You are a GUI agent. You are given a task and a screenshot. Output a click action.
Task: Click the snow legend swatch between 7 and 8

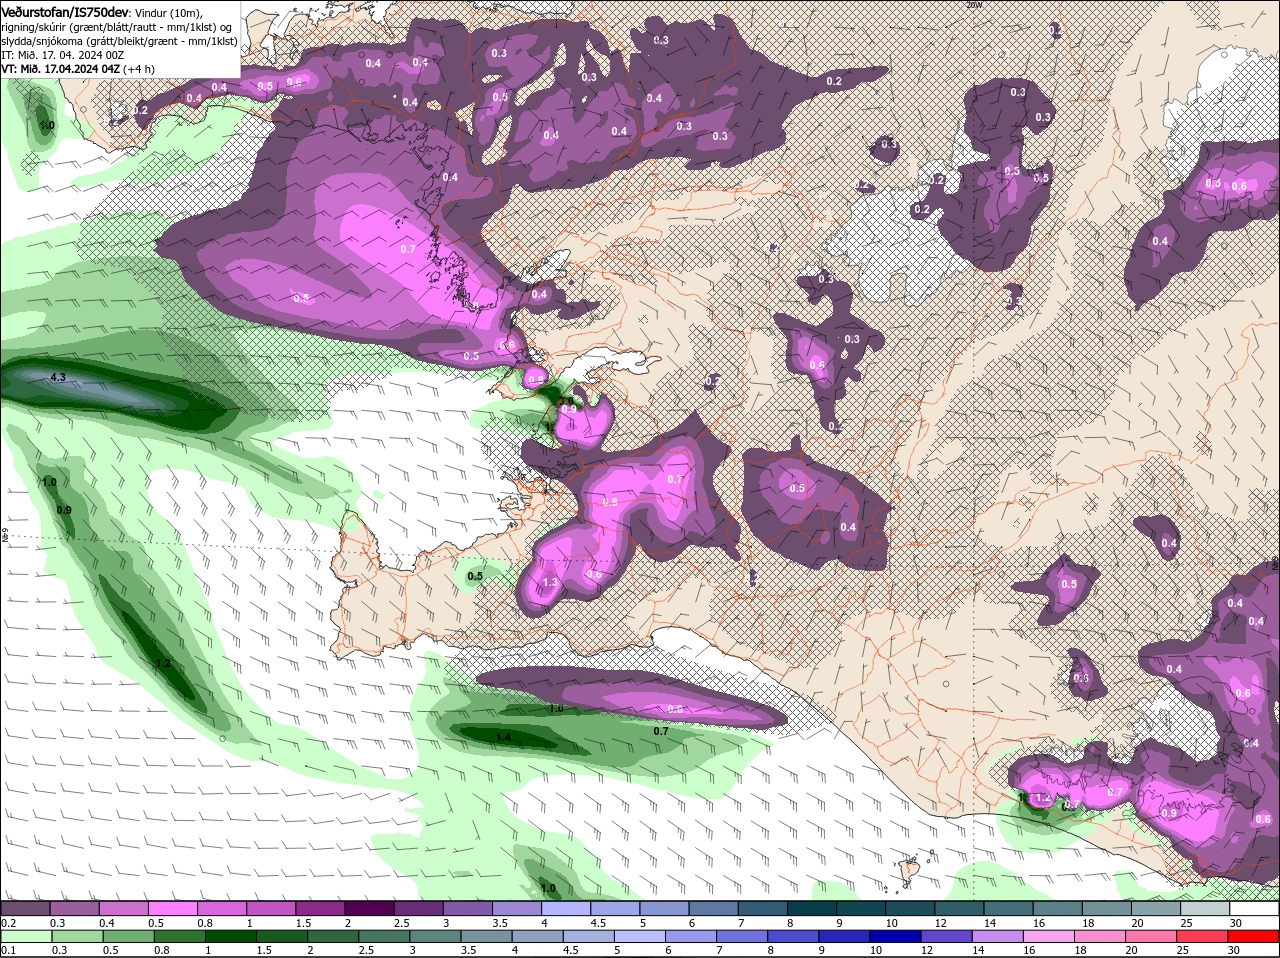pyautogui.click(x=762, y=909)
